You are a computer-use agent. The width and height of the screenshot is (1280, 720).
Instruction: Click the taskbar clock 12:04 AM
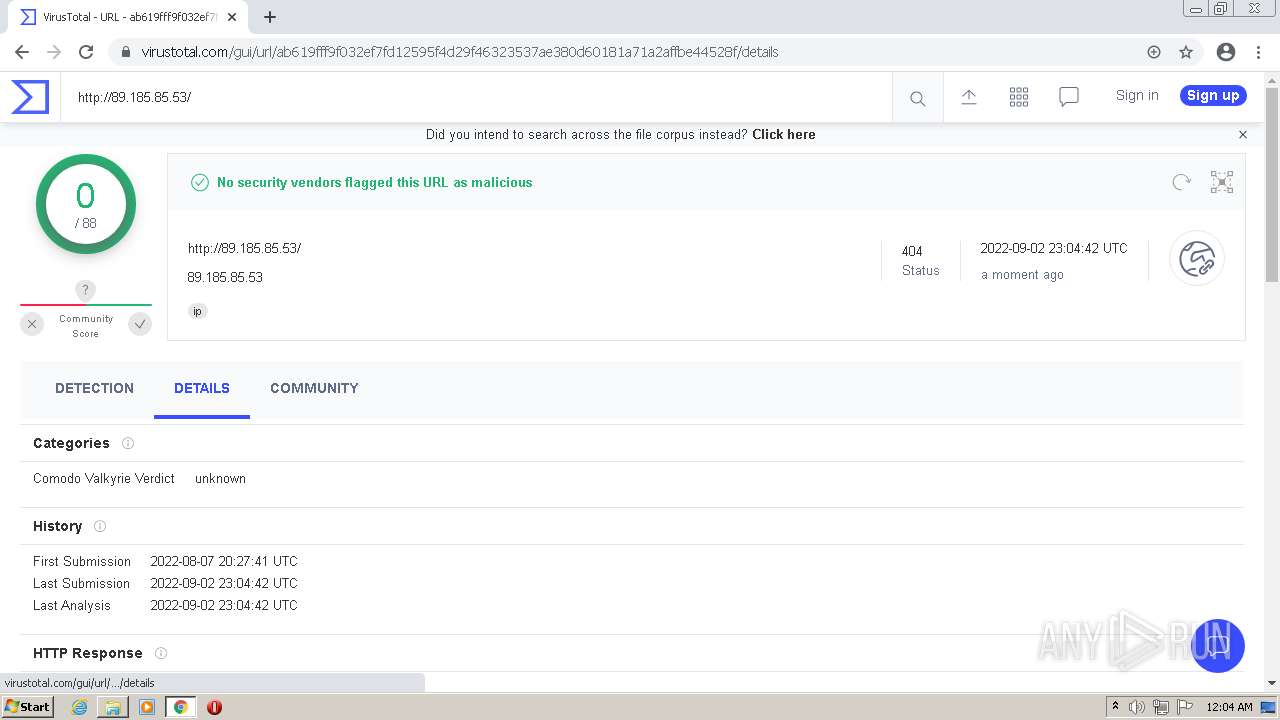coord(1229,707)
